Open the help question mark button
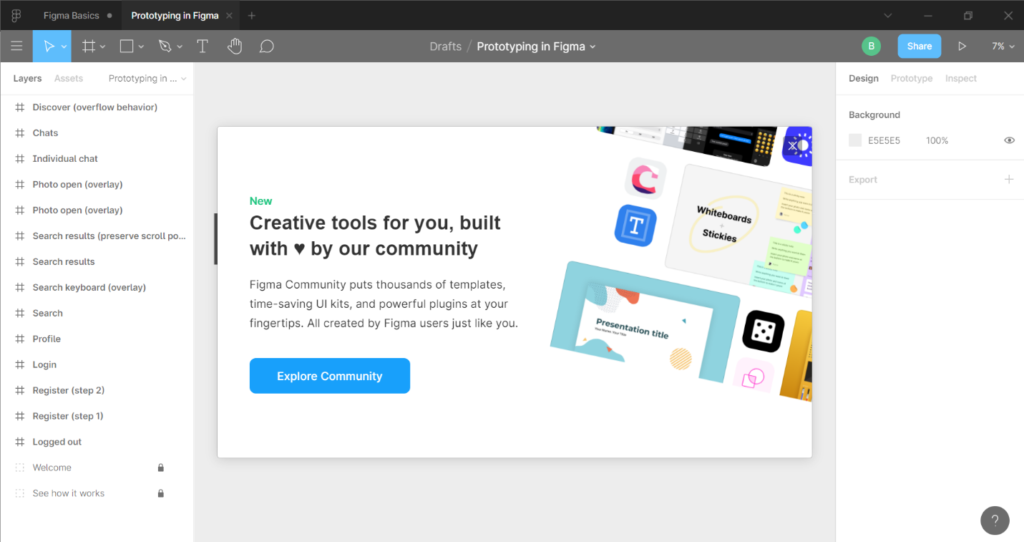The width and height of the screenshot is (1024, 542). coord(995,520)
